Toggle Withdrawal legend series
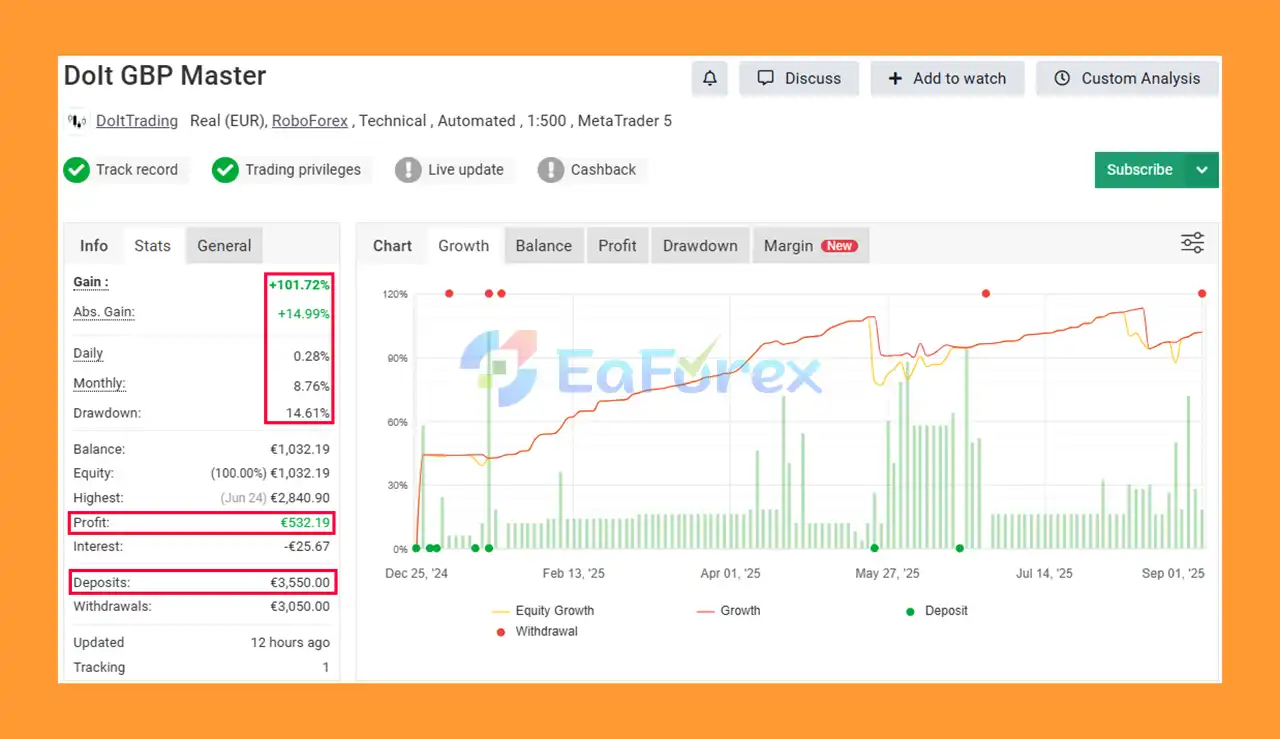This screenshot has height=739, width=1280. click(x=536, y=632)
